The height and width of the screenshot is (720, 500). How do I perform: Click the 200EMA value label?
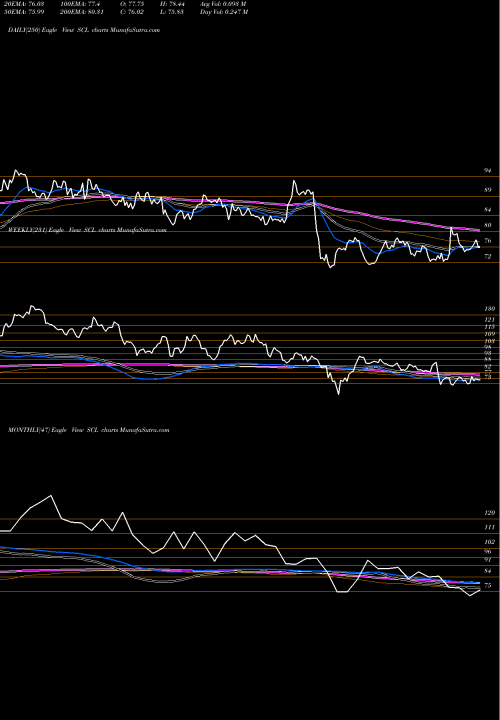(x=82, y=12)
